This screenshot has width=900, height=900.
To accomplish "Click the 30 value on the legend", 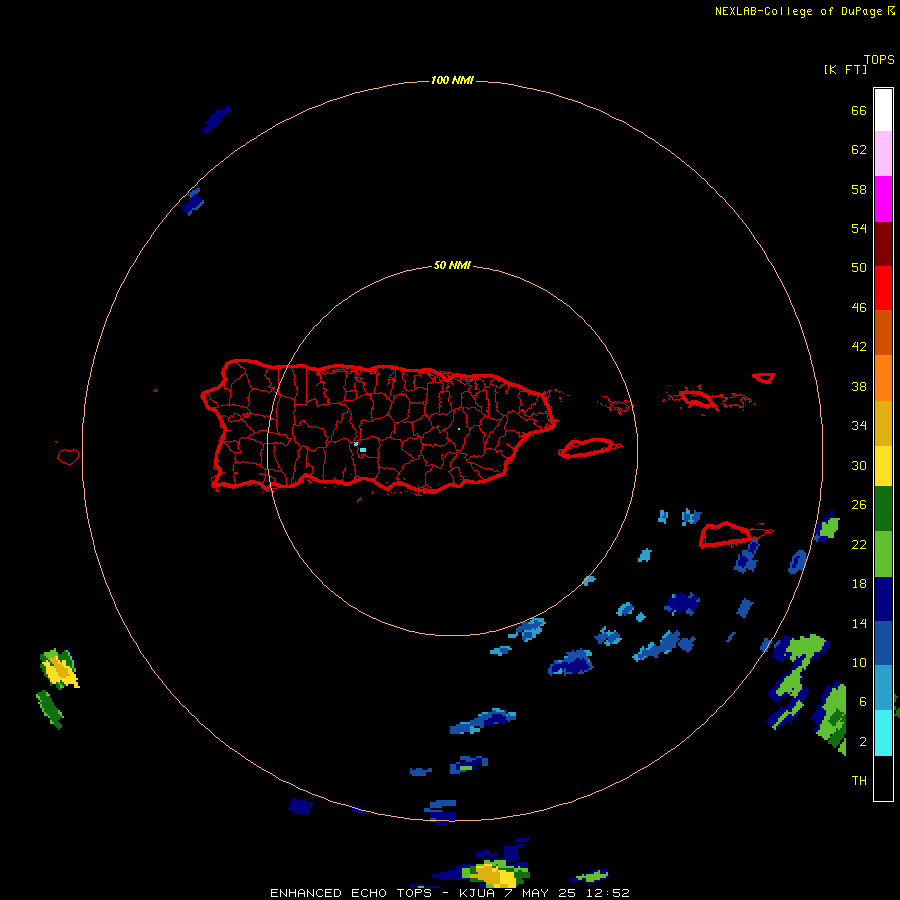I will (x=859, y=465).
